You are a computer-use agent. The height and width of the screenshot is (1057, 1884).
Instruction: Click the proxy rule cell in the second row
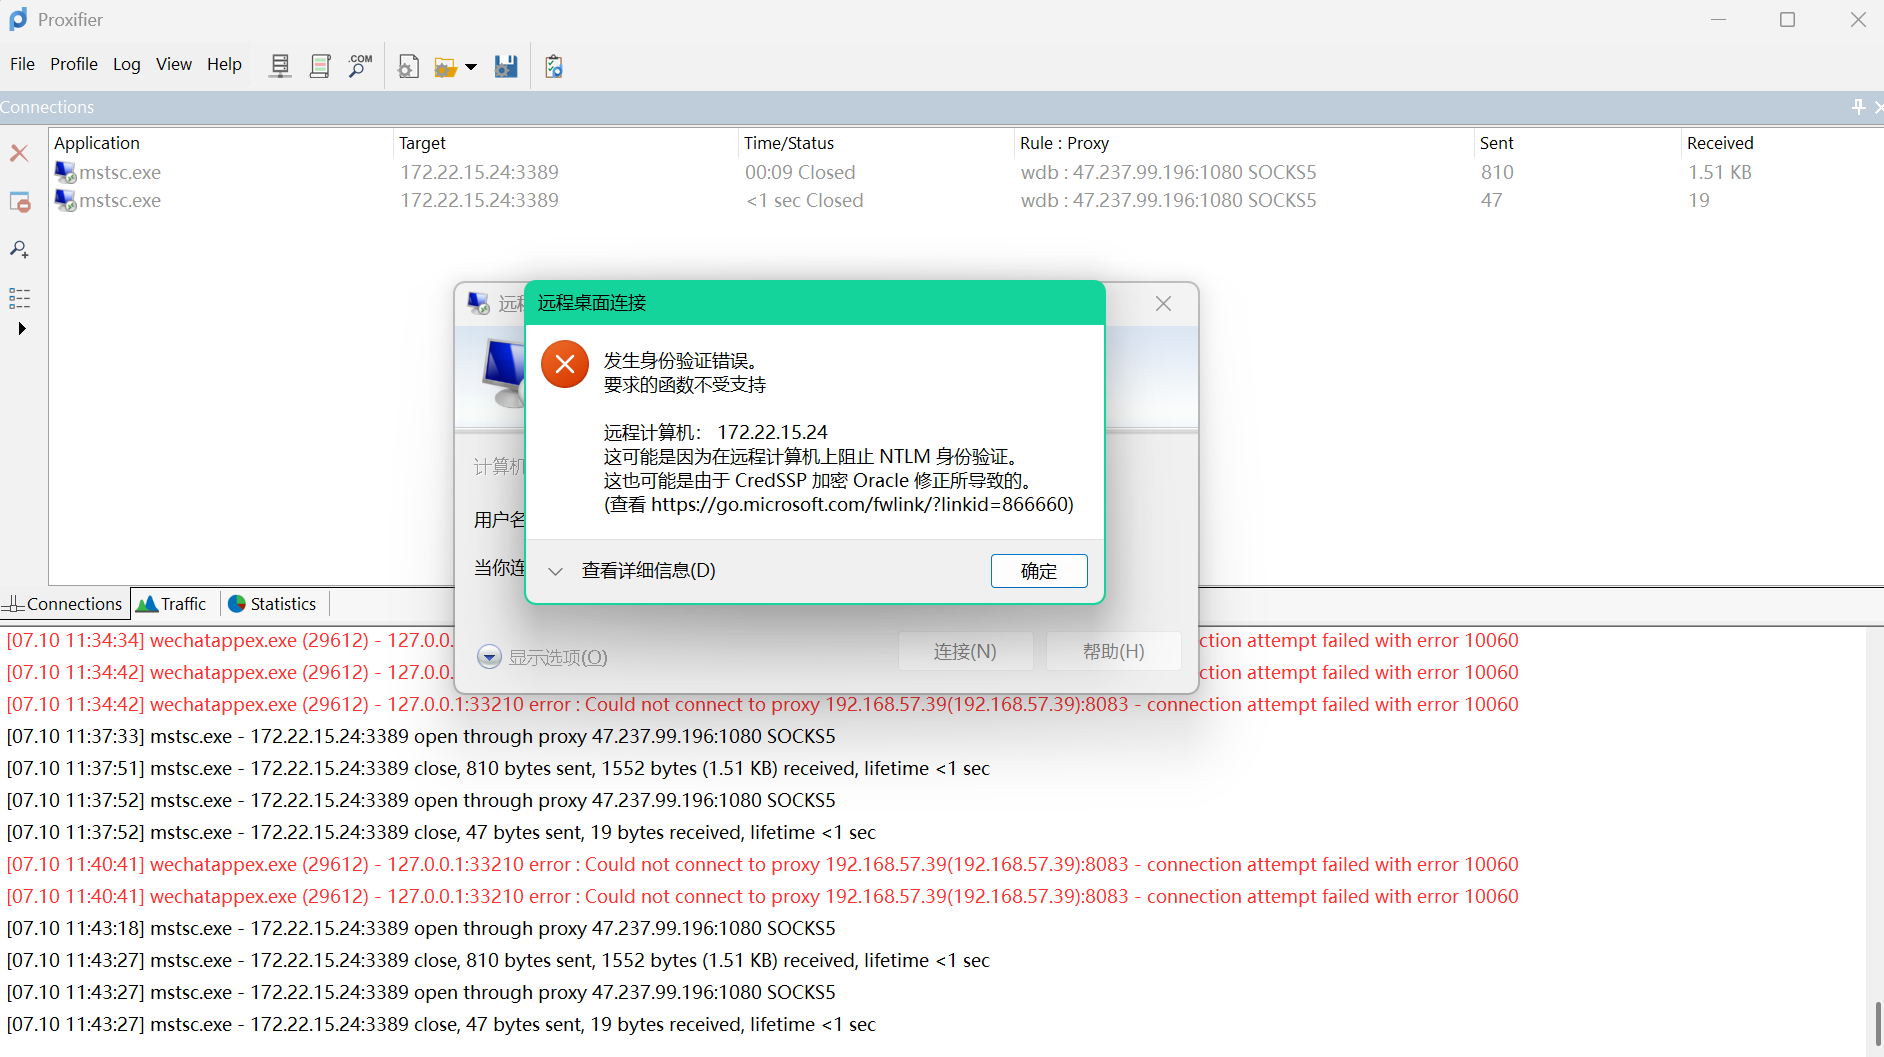click(1168, 200)
